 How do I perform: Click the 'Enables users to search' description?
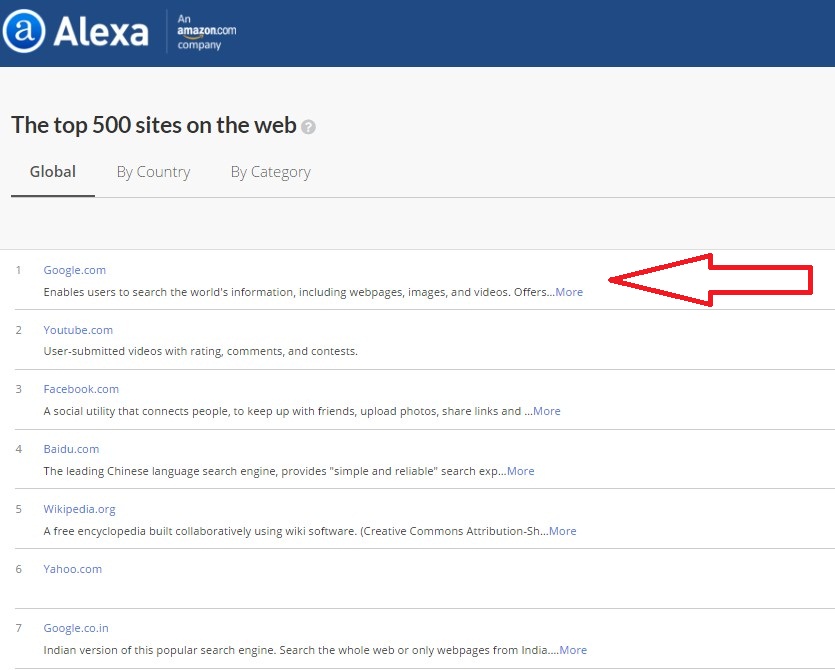click(299, 292)
